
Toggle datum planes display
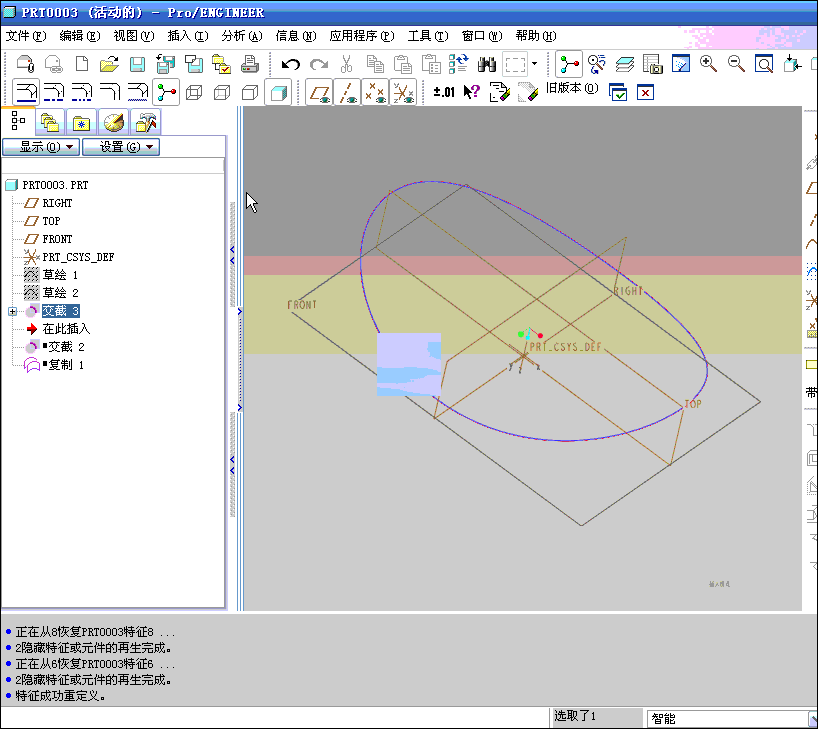[x=320, y=93]
